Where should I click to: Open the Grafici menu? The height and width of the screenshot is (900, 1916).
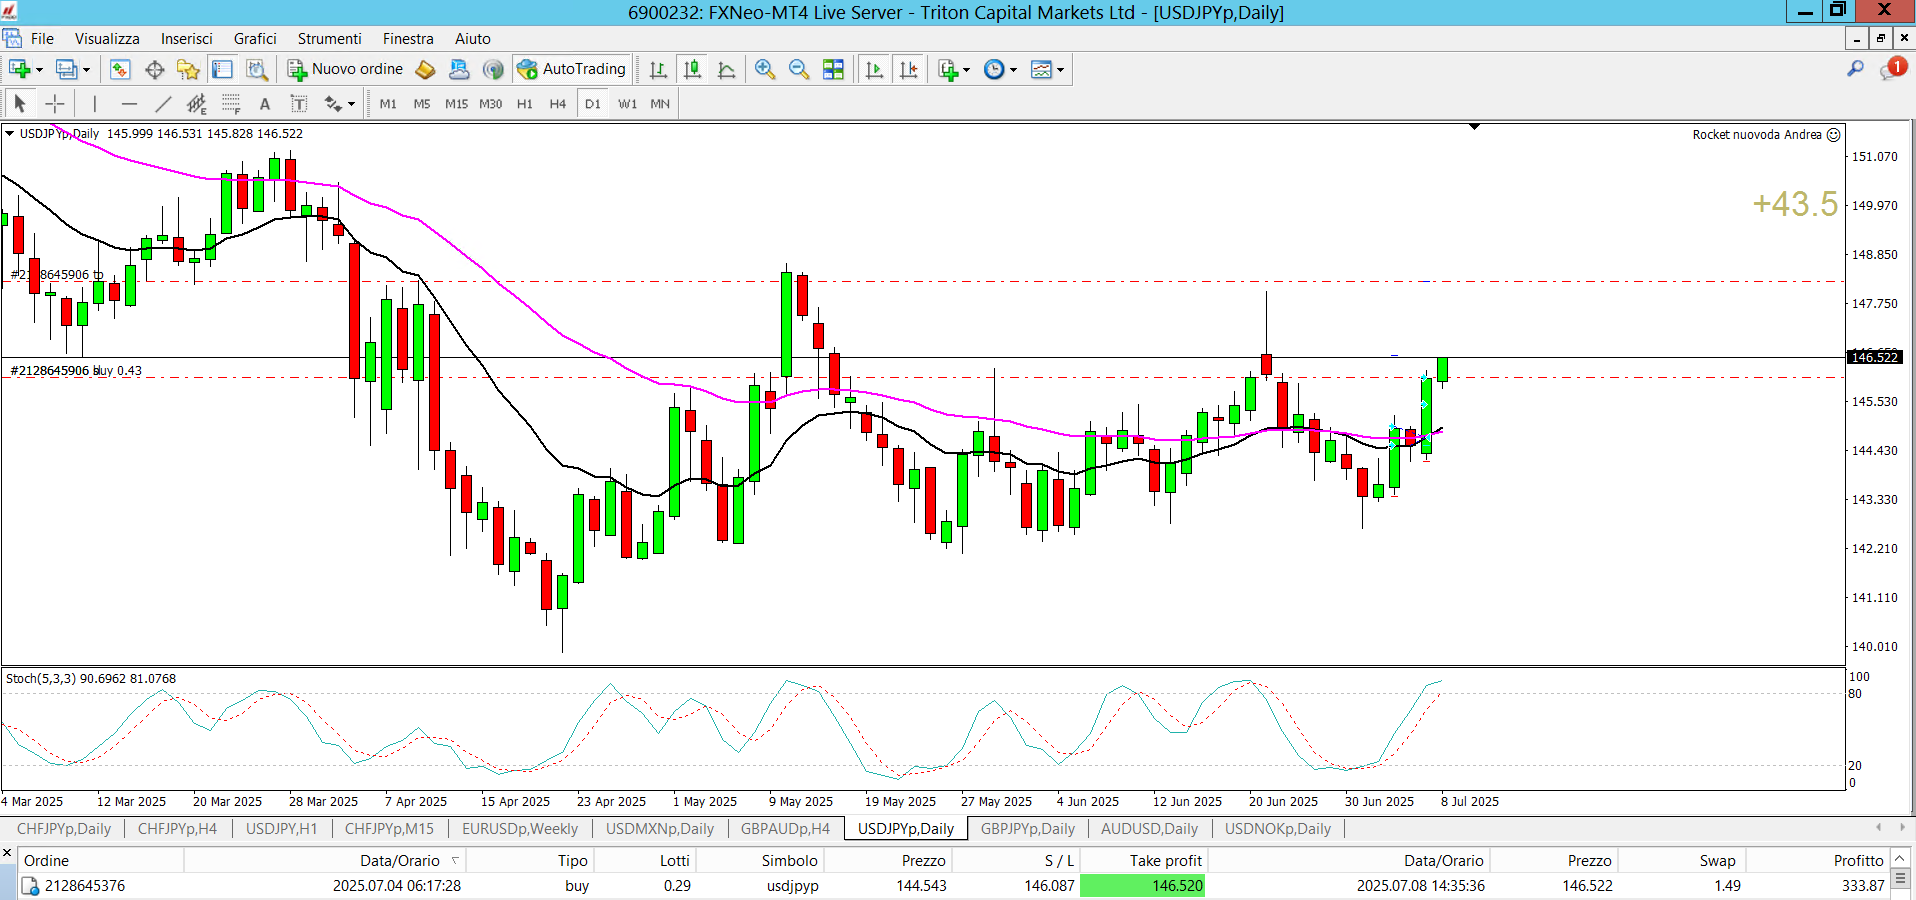255,38
